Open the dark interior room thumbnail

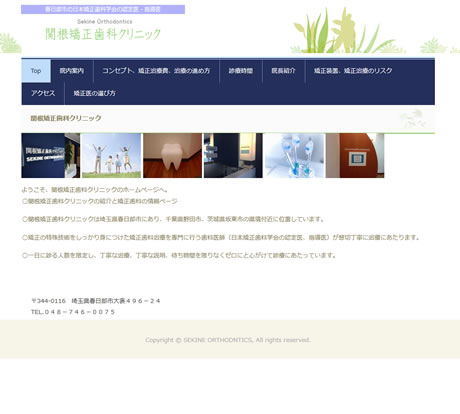(x=233, y=155)
